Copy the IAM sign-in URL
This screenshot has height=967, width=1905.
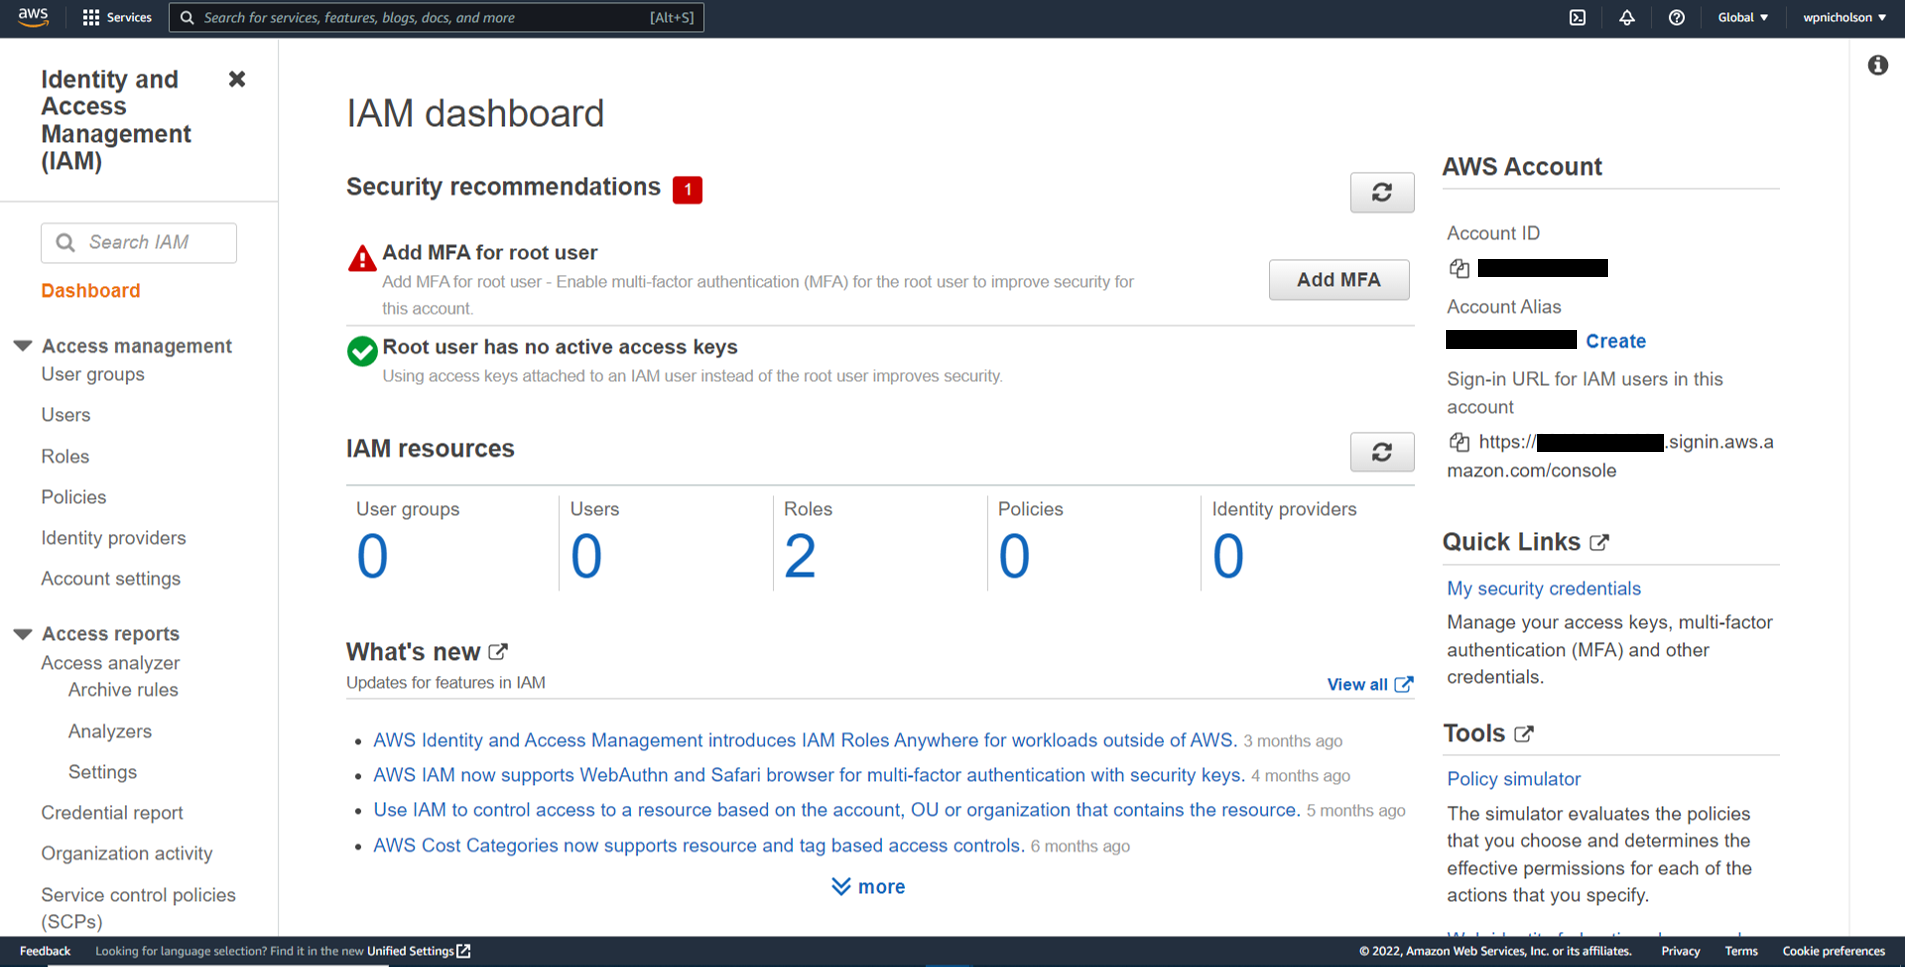click(x=1459, y=442)
